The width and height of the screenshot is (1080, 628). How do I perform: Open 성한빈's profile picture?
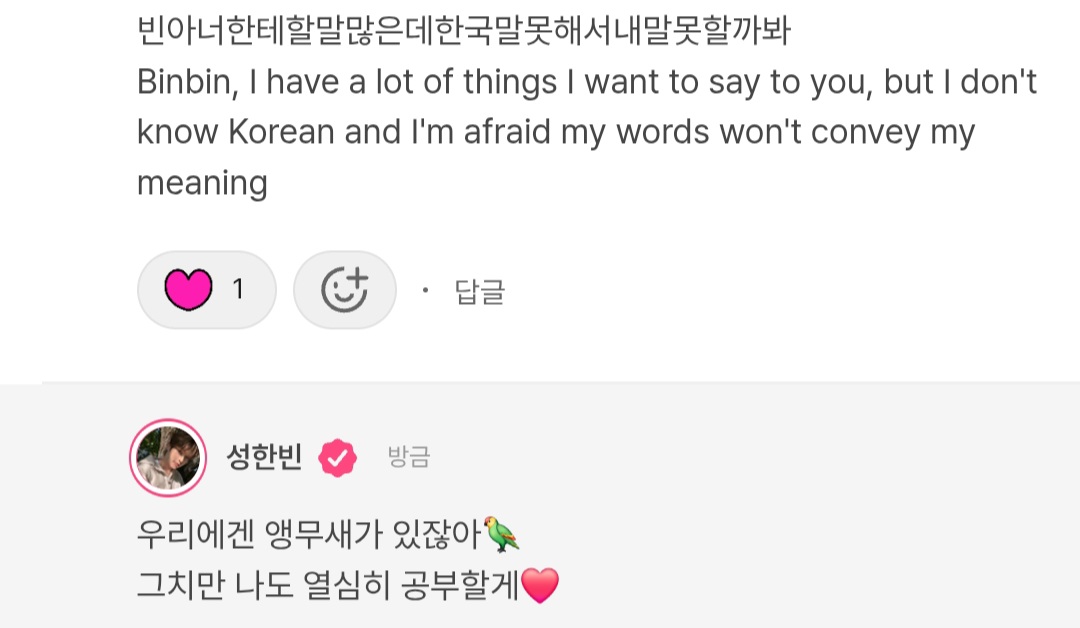(168, 458)
